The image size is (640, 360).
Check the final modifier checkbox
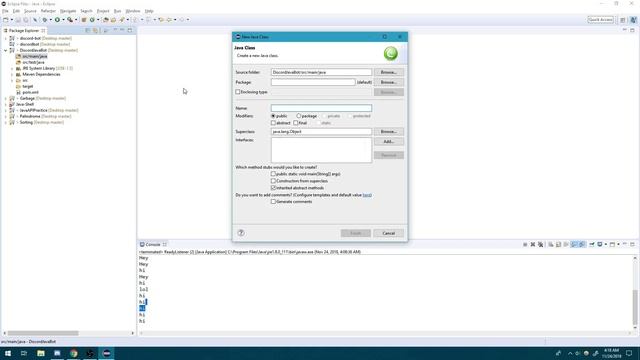click(x=296, y=123)
